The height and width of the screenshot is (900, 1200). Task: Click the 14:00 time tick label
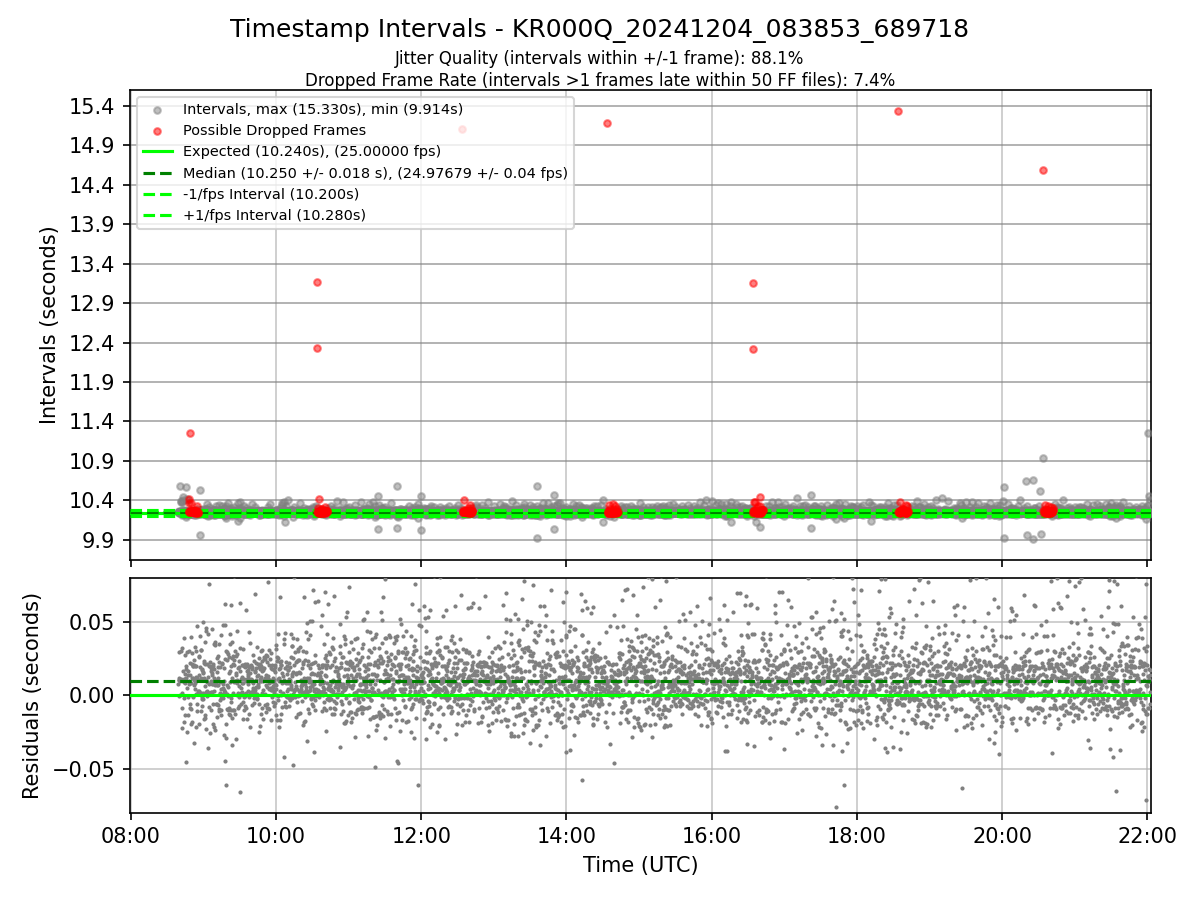(x=566, y=836)
